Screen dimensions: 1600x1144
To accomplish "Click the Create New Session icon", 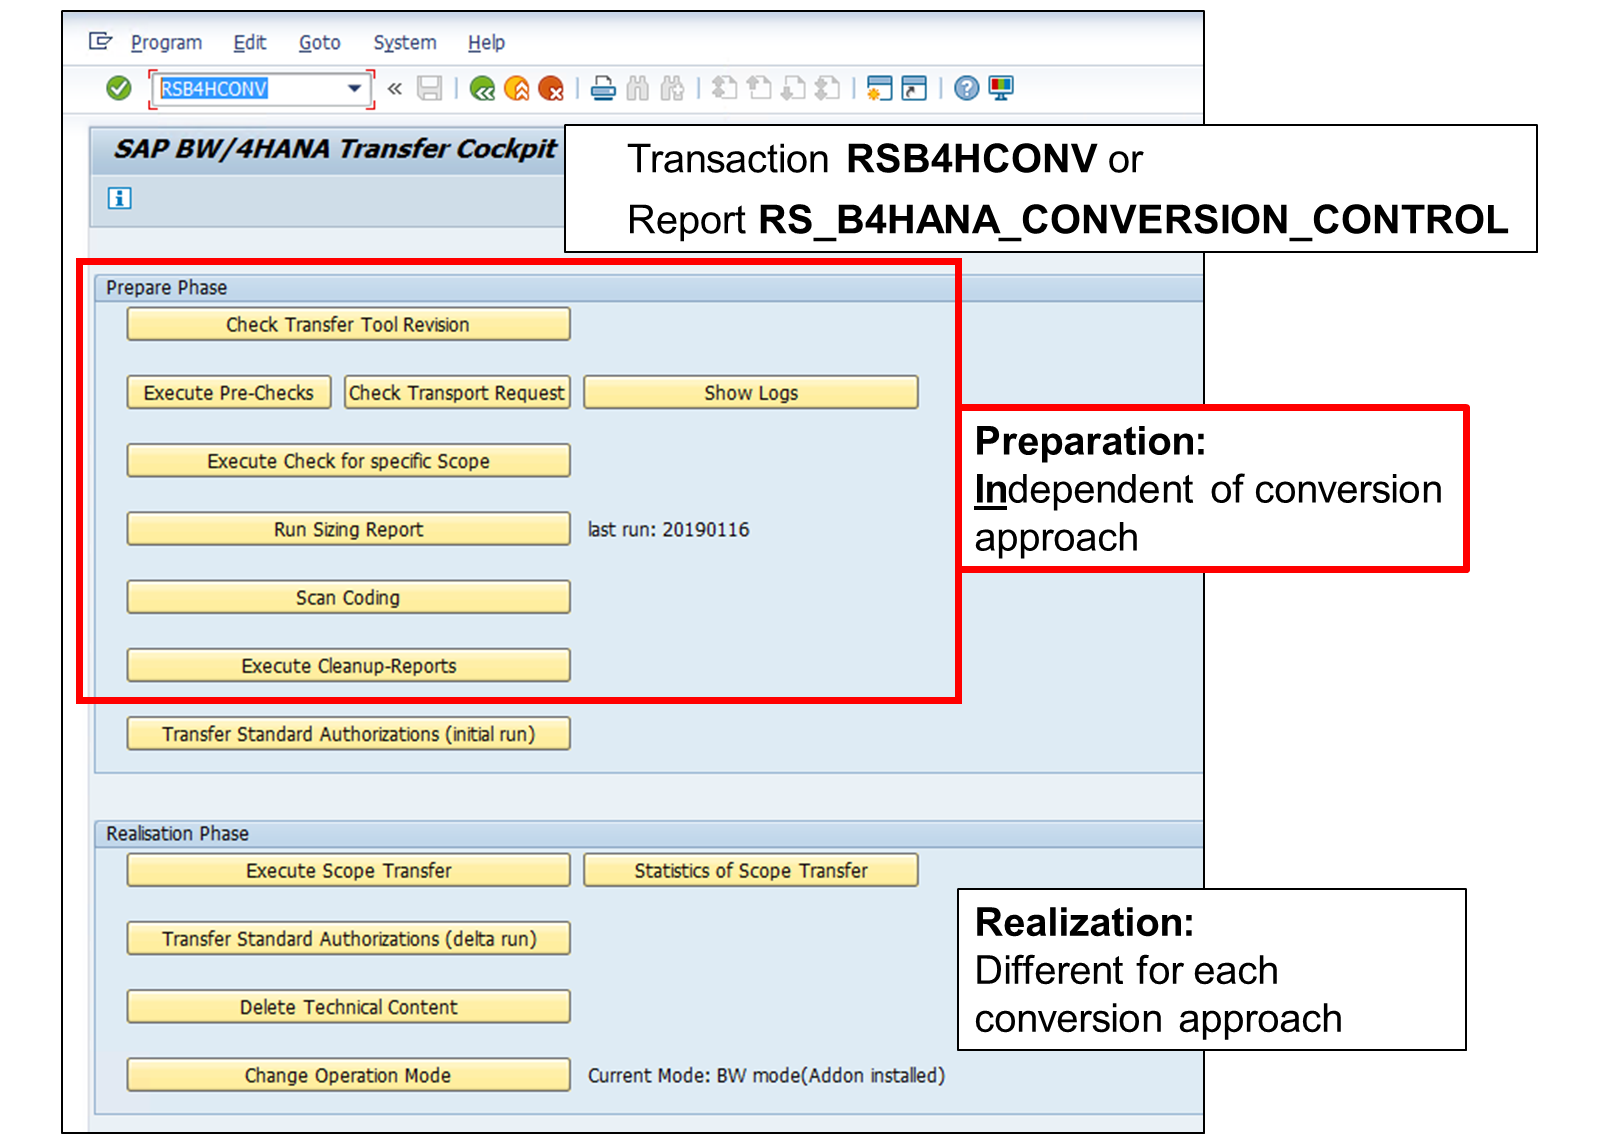I will point(880,88).
